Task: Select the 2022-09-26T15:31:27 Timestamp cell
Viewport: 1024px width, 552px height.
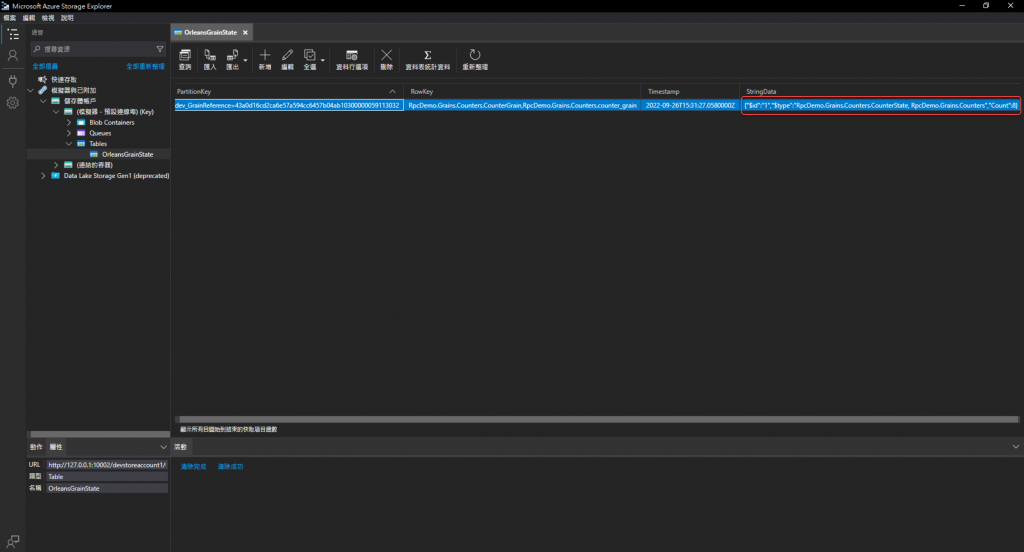Action: click(690, 105)
